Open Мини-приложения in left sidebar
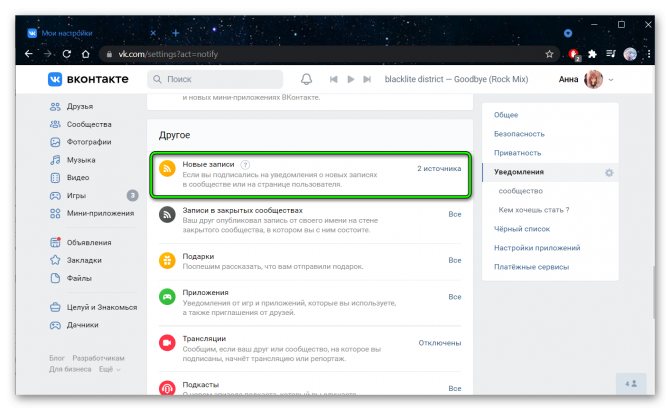Viewport: 670px width, 410px height. [x=100, y=213]
